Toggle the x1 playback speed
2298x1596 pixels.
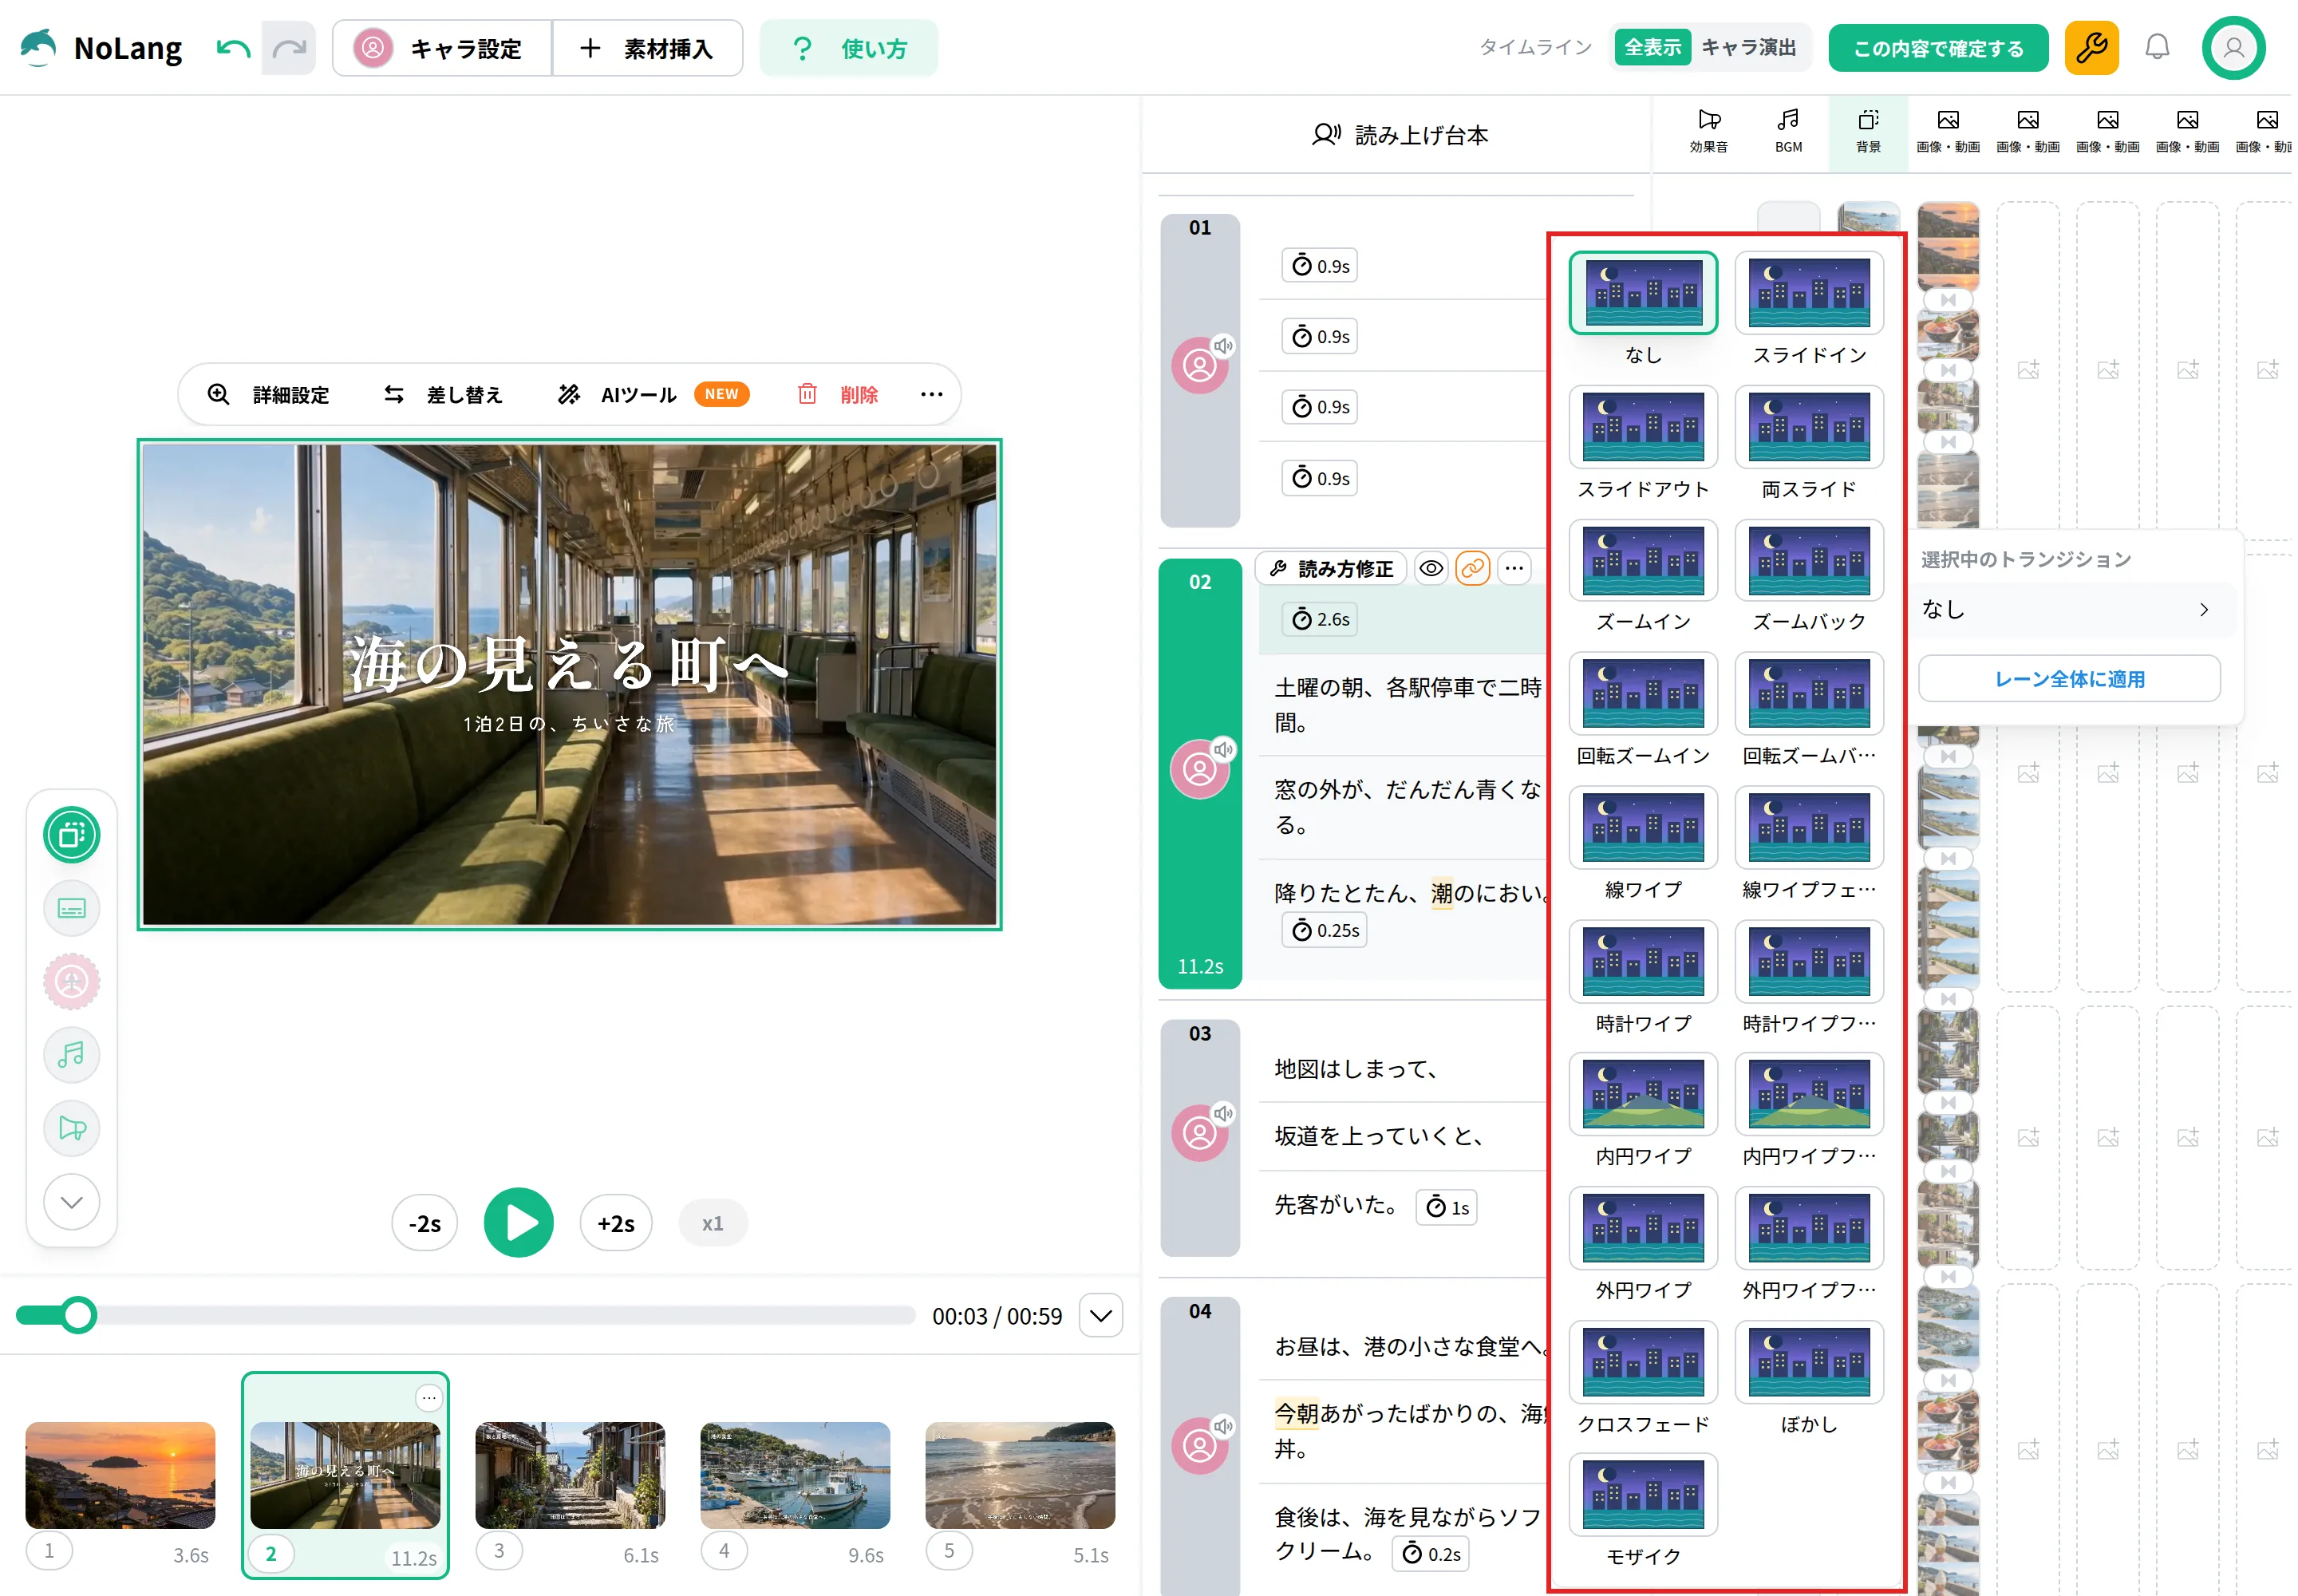pyautogui.click(x=712, y=1223)
